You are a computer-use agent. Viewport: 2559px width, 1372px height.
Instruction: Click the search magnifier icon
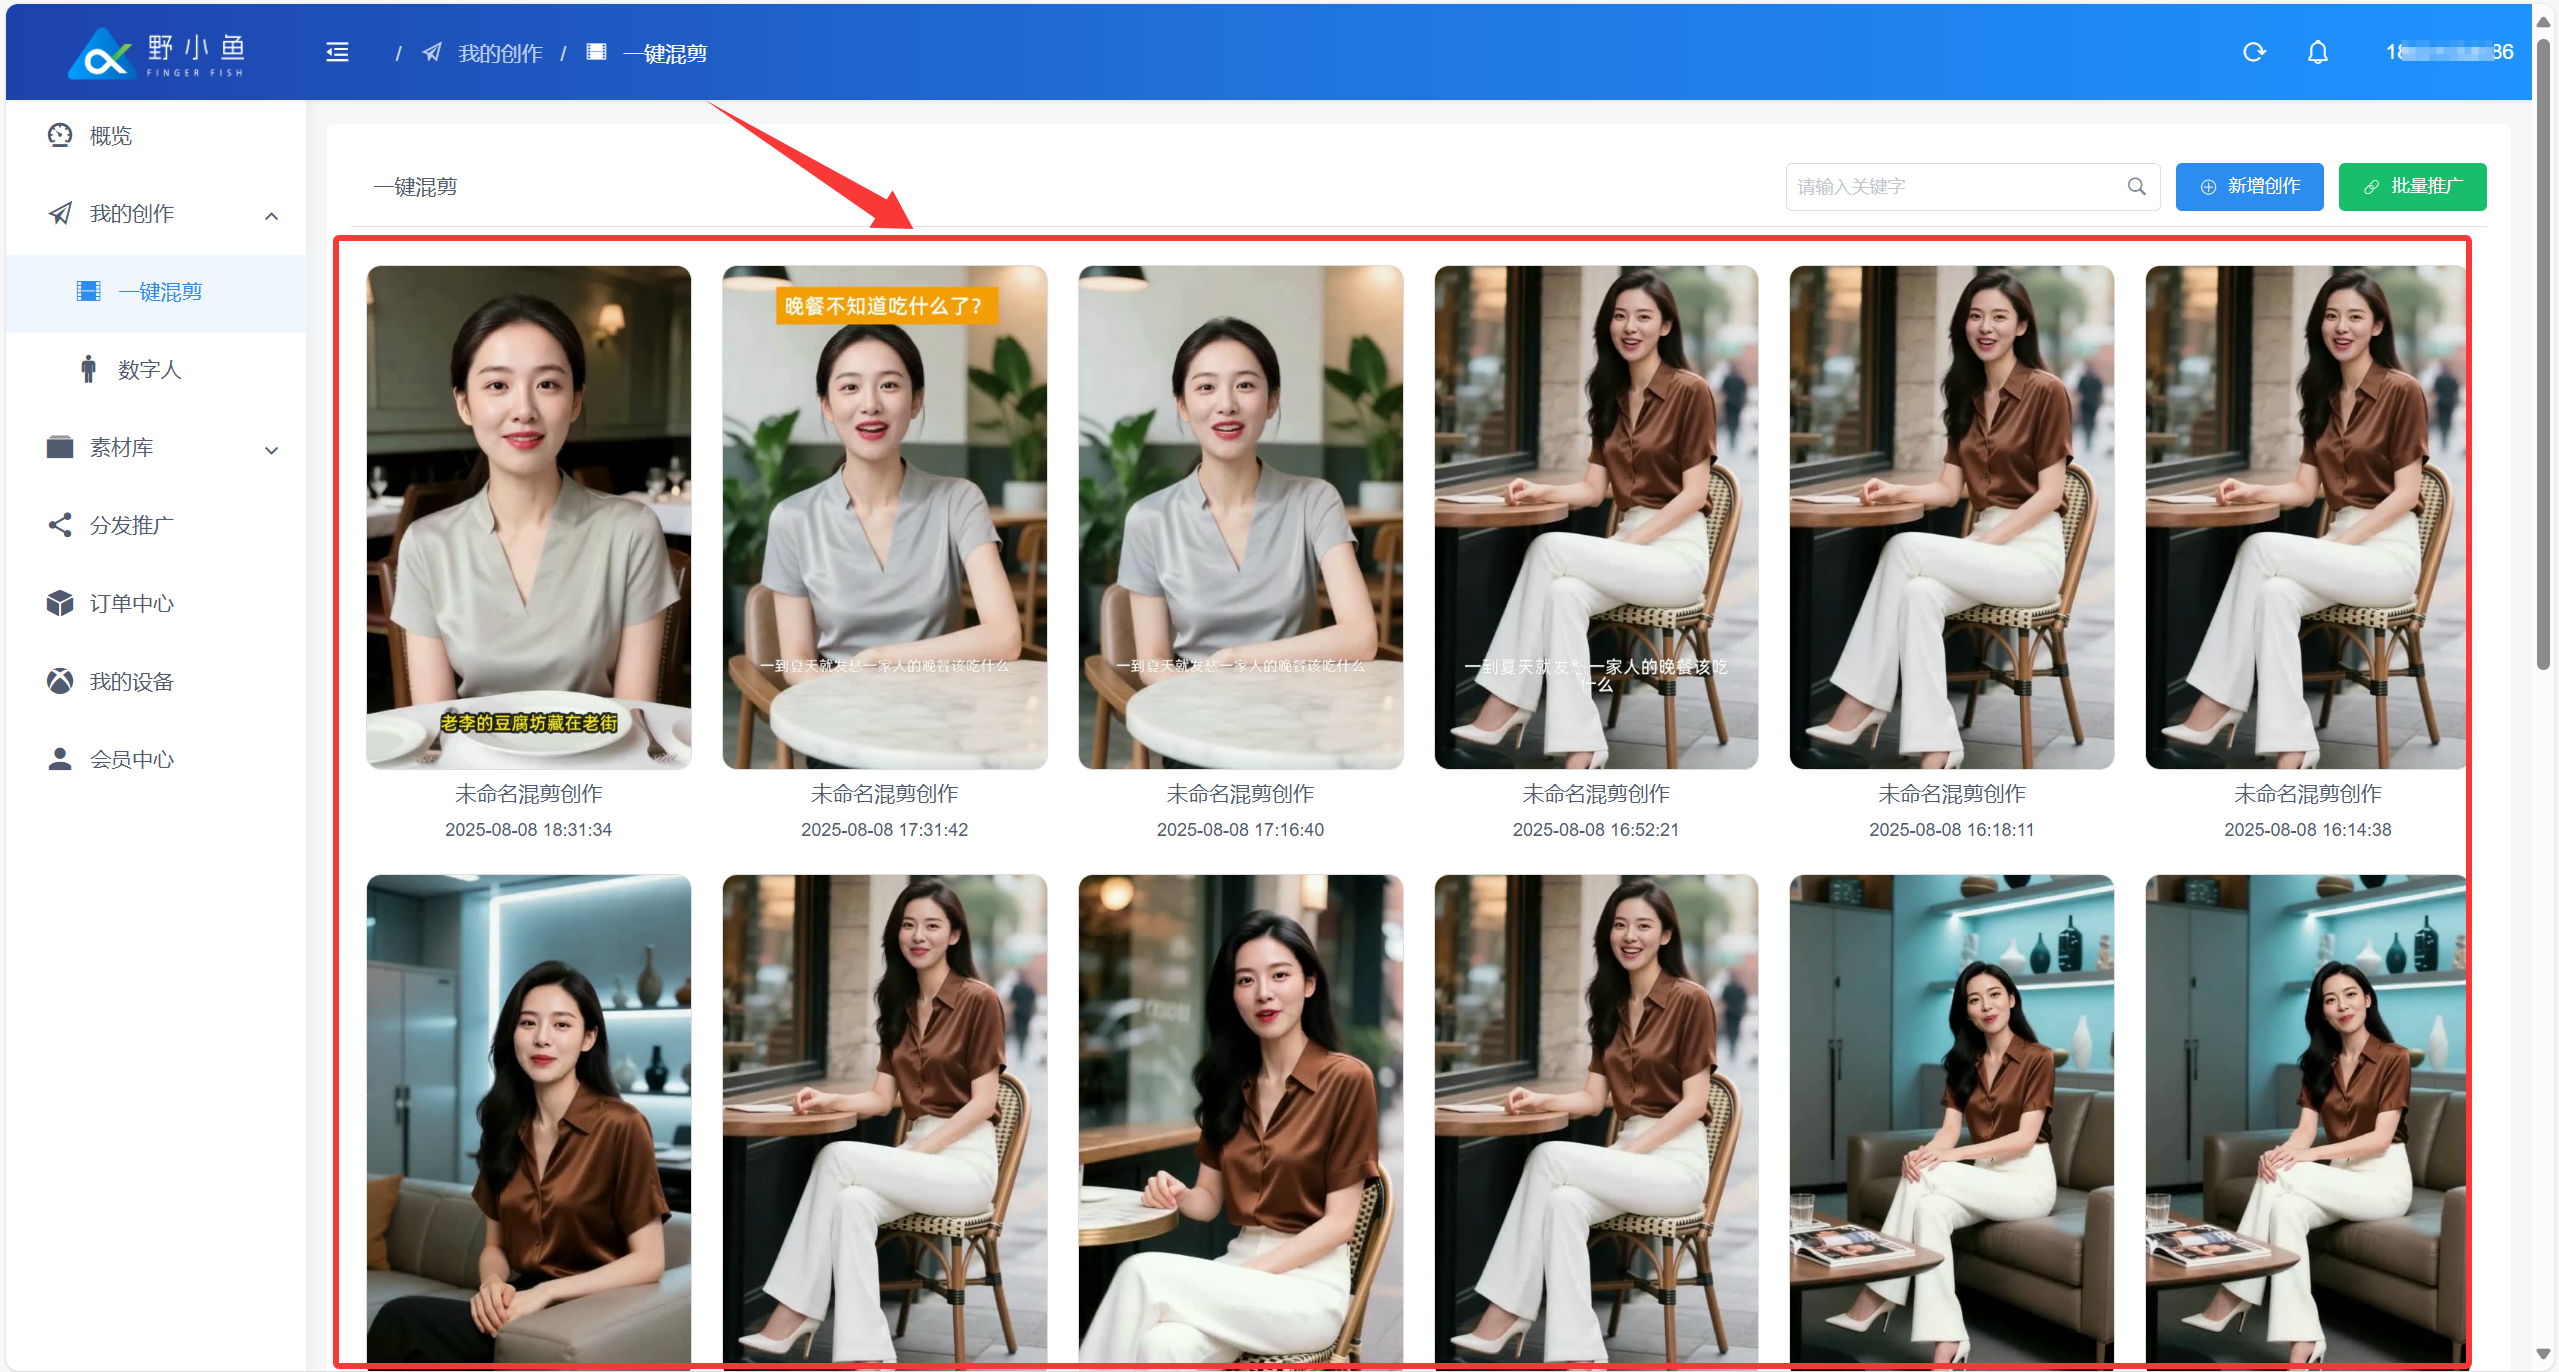2136,187
